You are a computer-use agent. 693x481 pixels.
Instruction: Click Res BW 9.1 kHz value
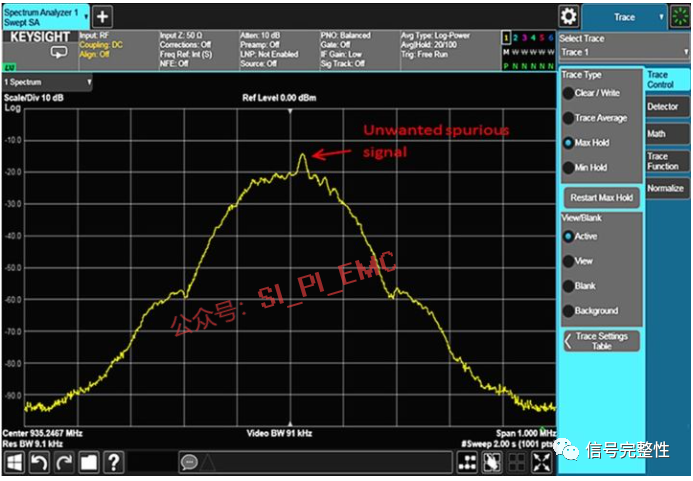[33, 444]
